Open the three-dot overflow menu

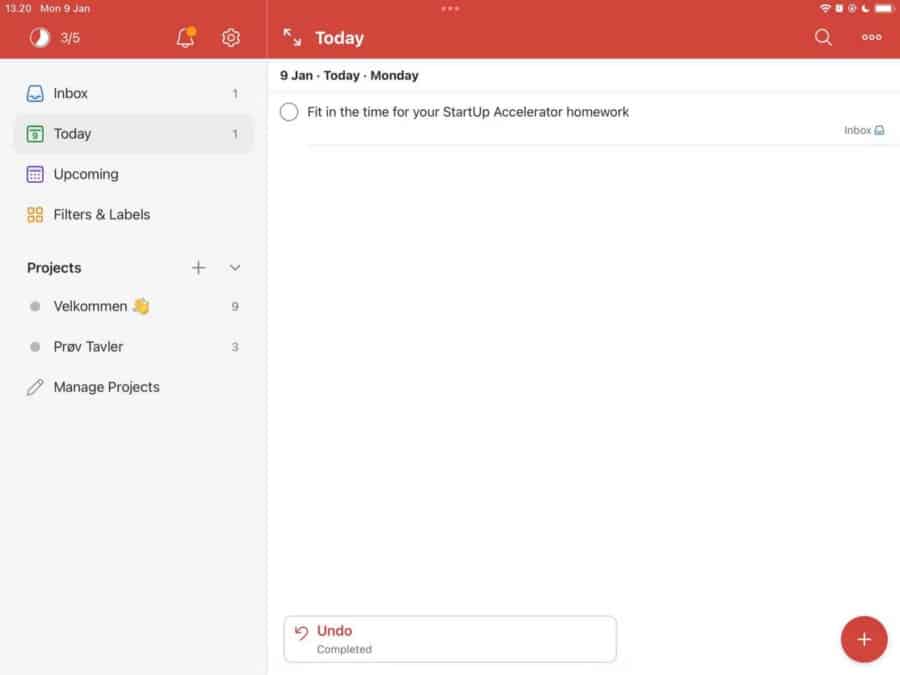pyautogui.click(x=871, y=37)
